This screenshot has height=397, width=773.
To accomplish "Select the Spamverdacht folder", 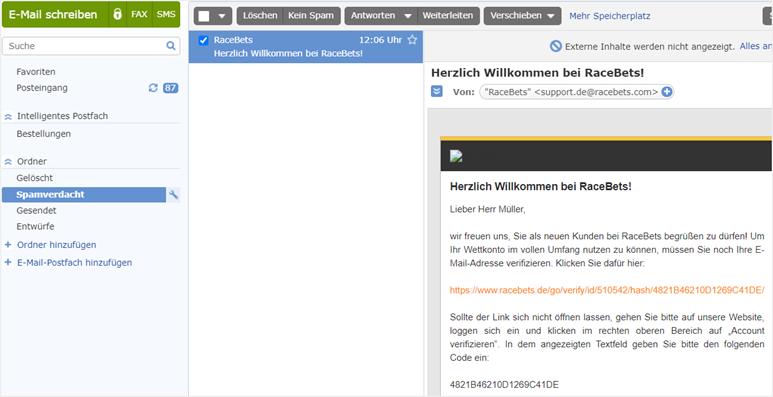I will pyautogui.click(x=84, y=195).
